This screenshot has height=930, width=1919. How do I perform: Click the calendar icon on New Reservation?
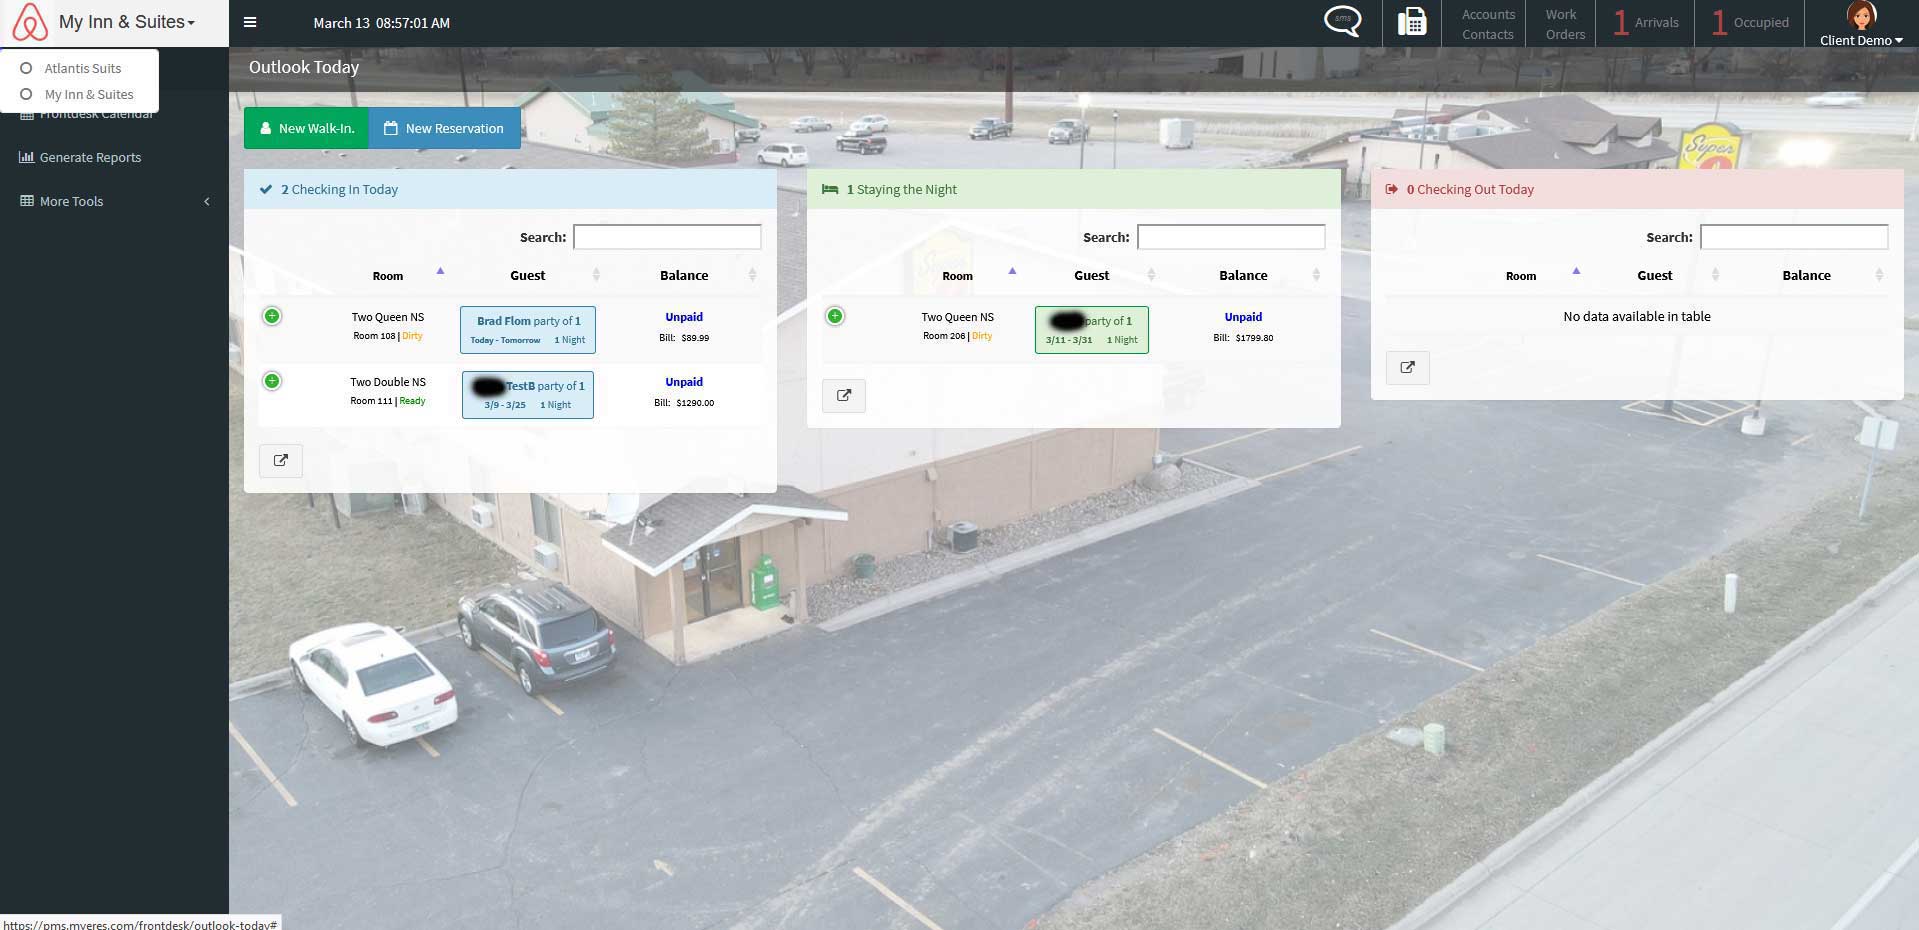[391, 128]
